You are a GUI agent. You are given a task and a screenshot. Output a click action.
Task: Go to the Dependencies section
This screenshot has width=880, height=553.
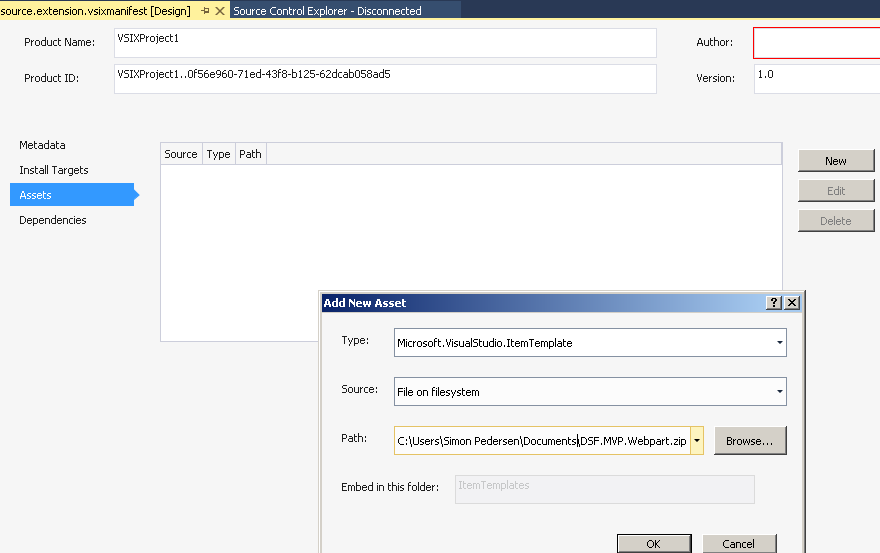[x=53, y=220]
